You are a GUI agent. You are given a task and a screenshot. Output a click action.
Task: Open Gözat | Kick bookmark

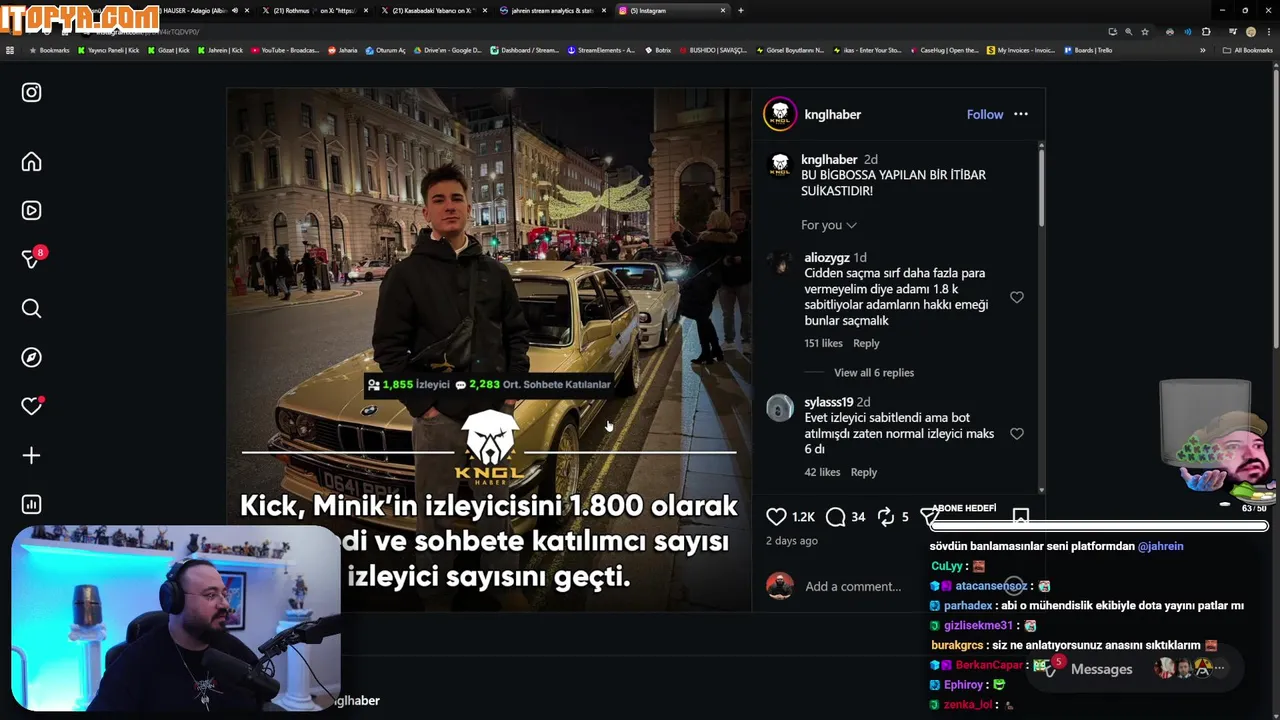coord(168,50)
